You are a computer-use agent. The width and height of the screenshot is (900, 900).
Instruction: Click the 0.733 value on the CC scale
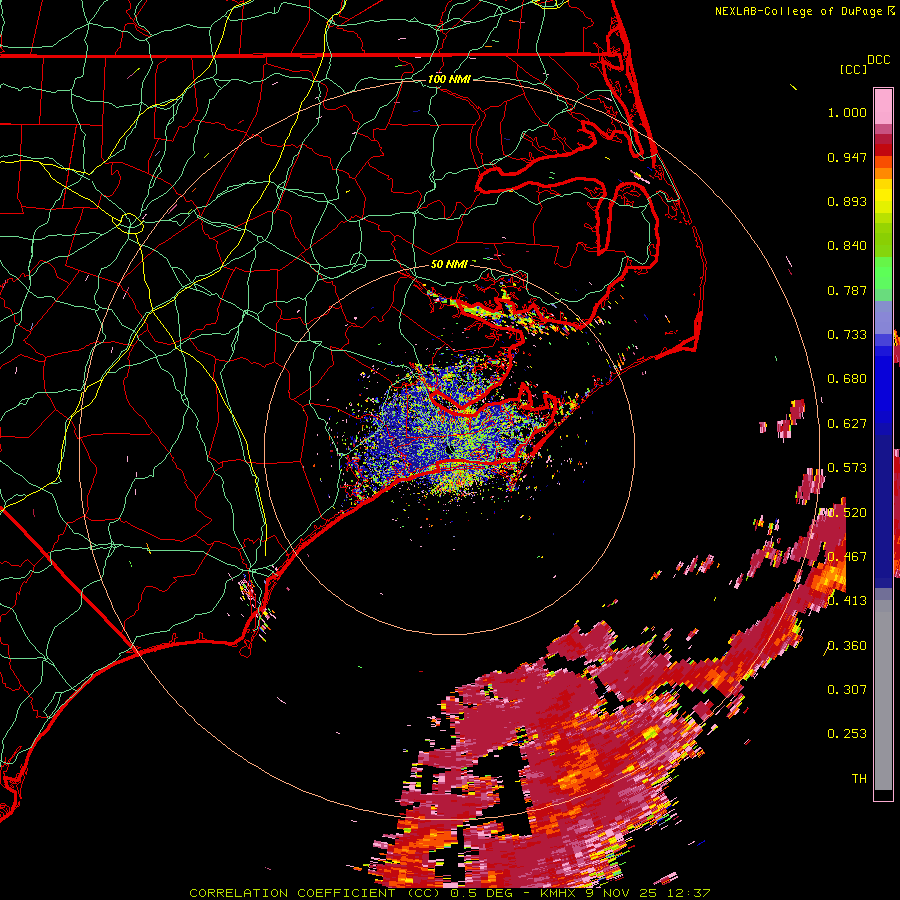tap(847, 335)
